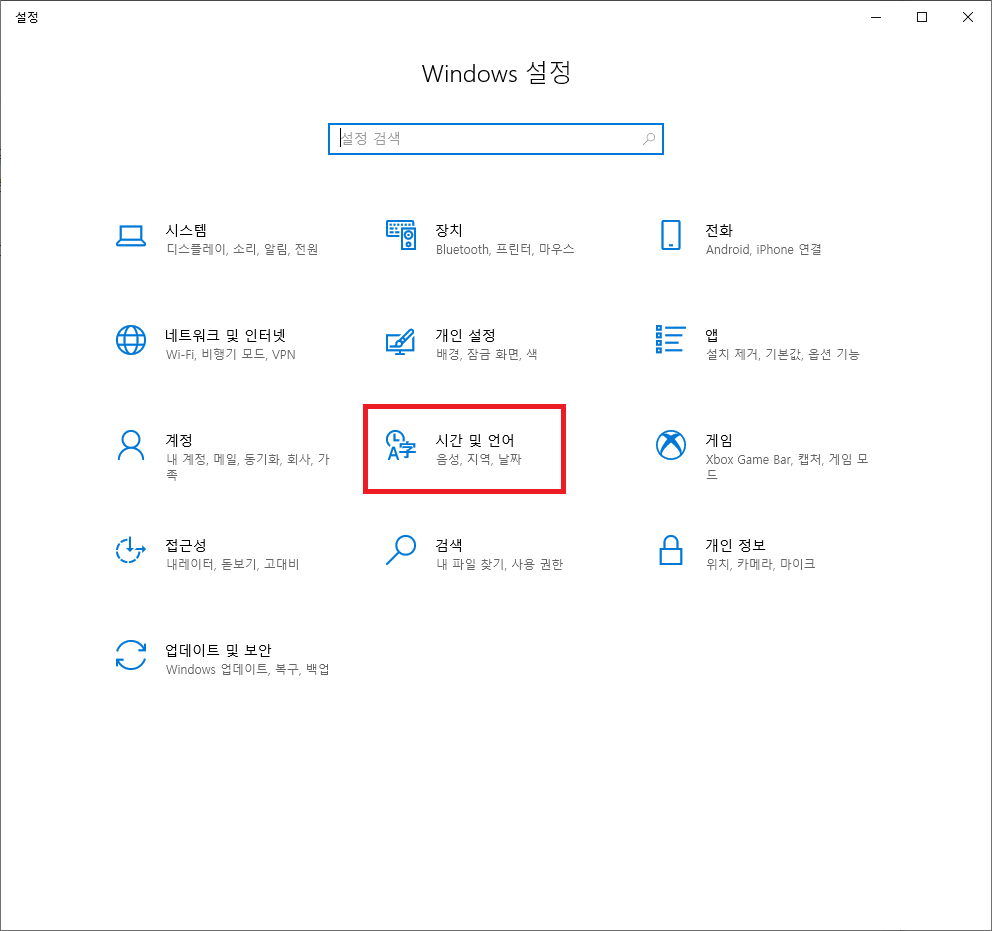The height and width of the screenshot is (931, 992).
Task: Select the 앱 title text
Action: [x=712, y=335]
